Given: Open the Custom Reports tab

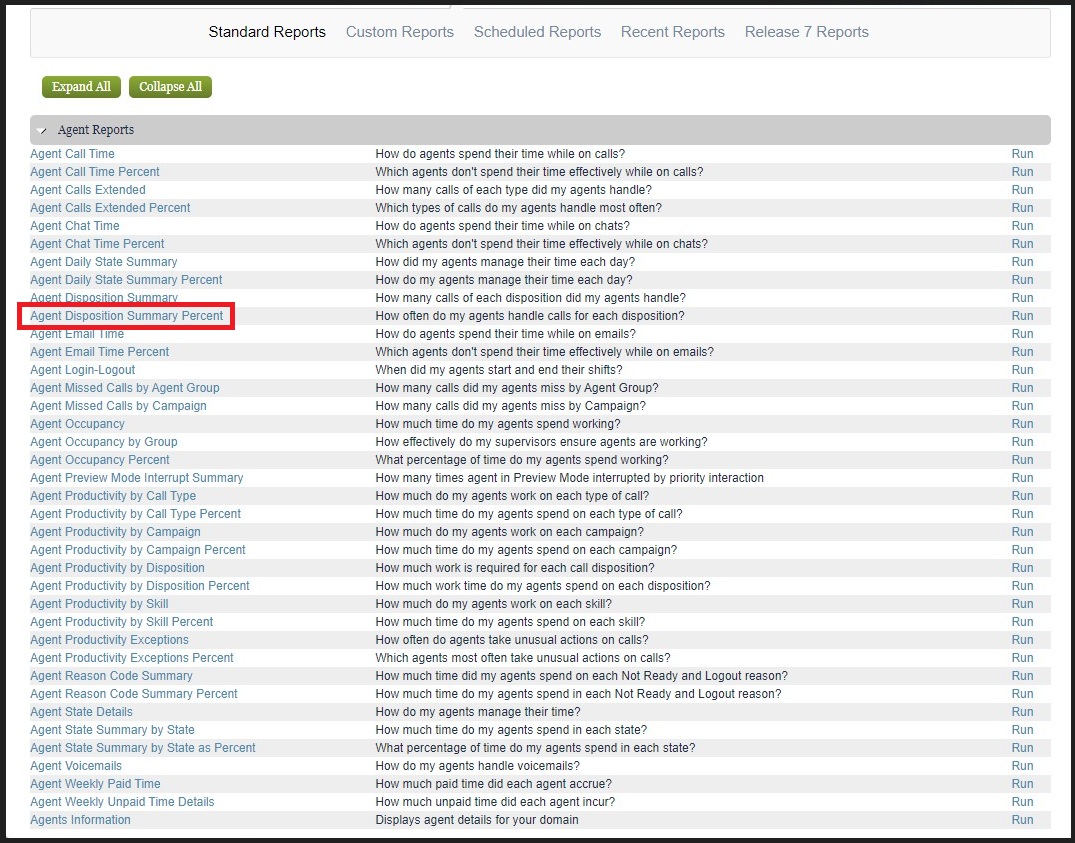Looking at the screenshot, I should (400, 32).
